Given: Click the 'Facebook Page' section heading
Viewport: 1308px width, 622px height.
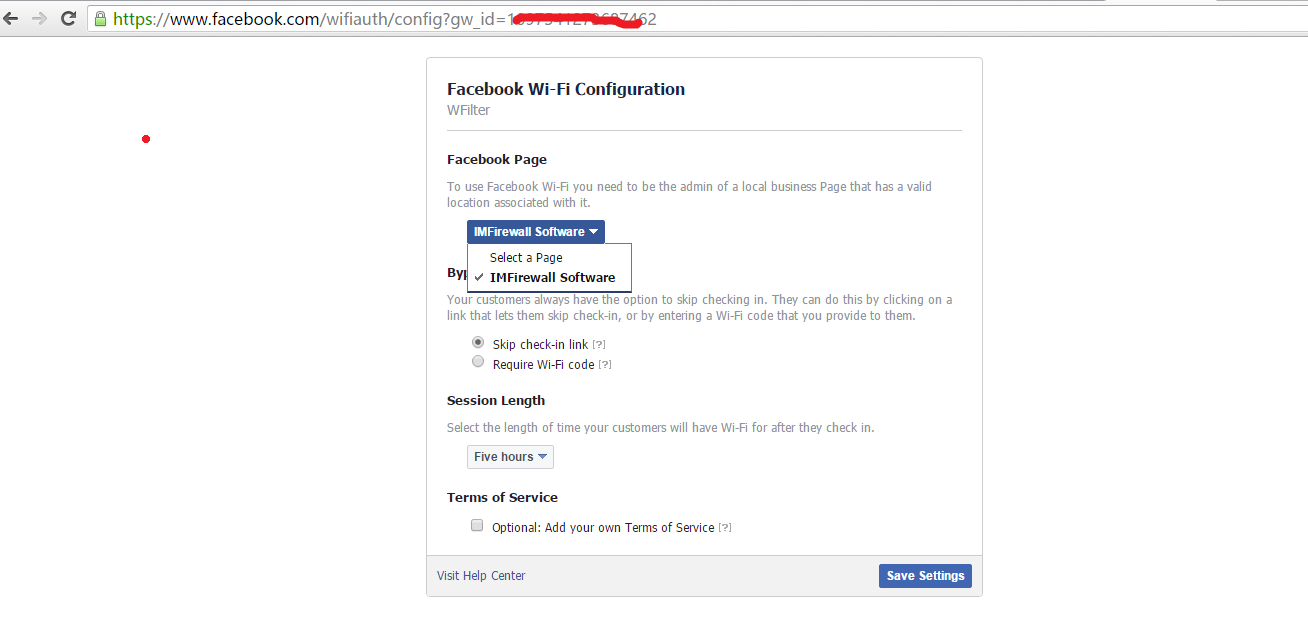Looking at the screenshot, I should (497, 160).
